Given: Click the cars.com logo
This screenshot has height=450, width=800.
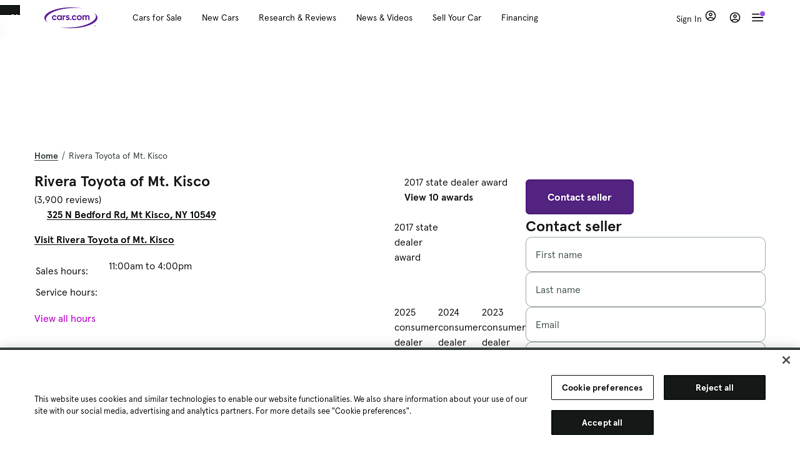Looking at the screenshot, I should pos(70,17).
